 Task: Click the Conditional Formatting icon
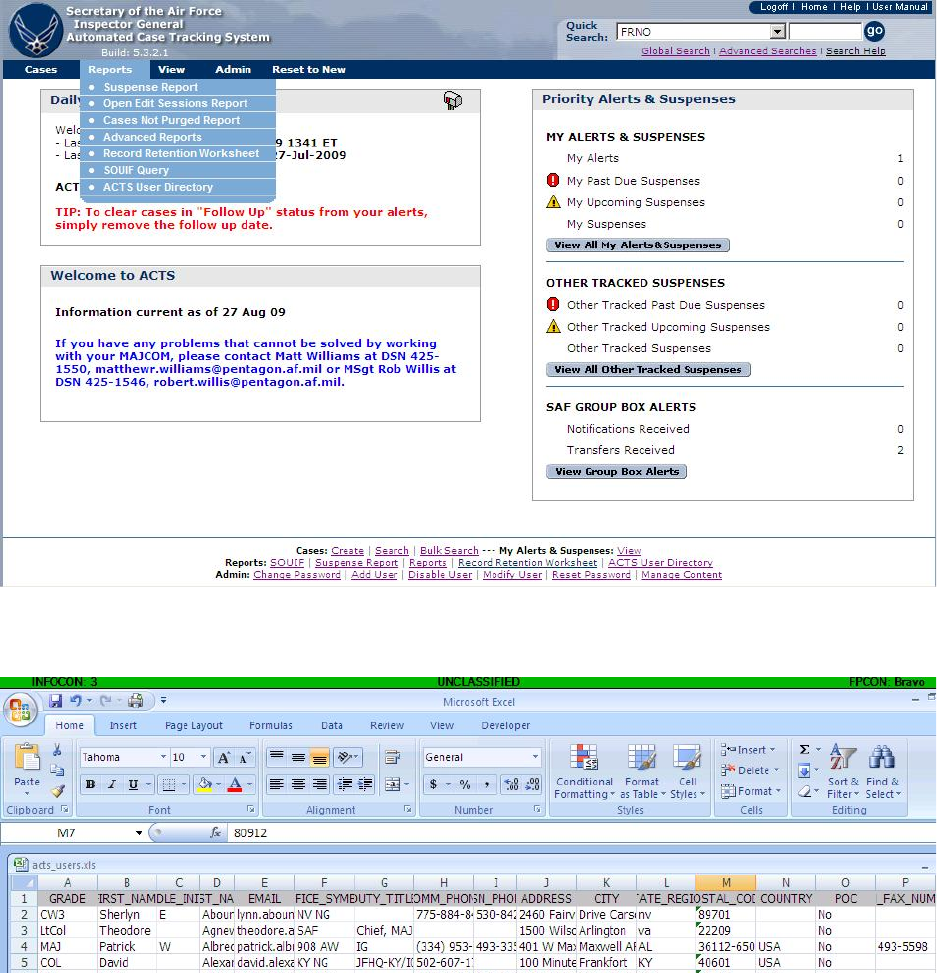click(x=583, y=758)
